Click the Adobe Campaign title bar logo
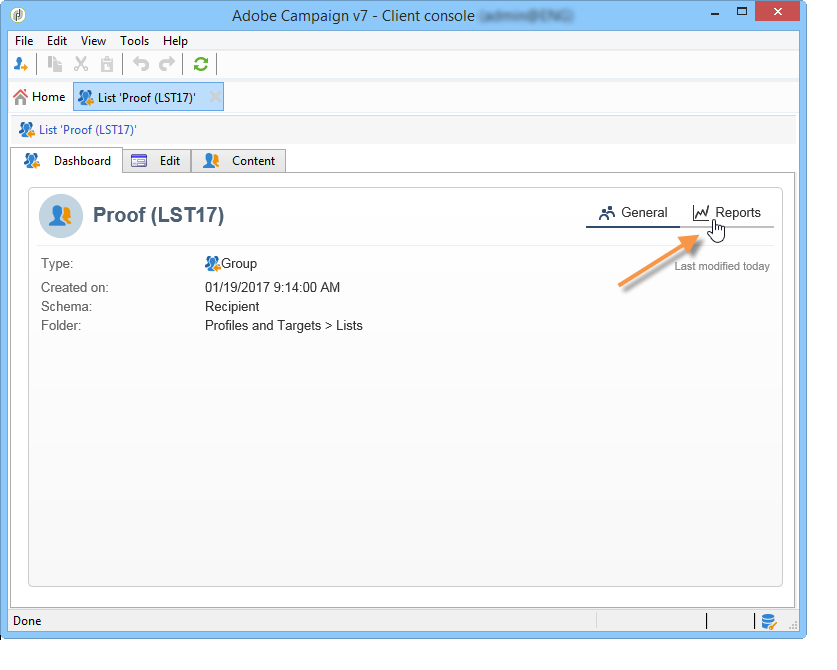The height and width of the screenshot is (670, 837). [x=18, y=15]
